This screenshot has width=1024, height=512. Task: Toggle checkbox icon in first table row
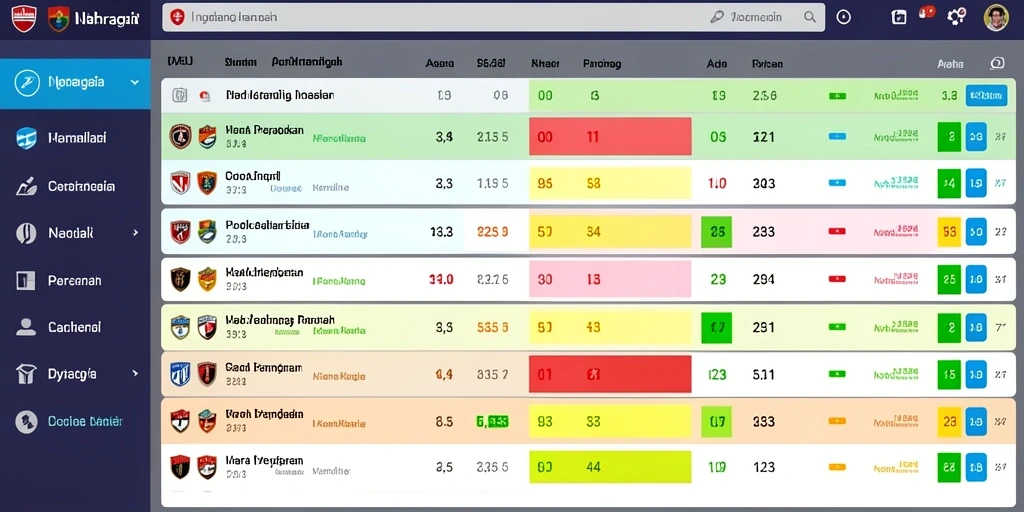pos(180,95)
